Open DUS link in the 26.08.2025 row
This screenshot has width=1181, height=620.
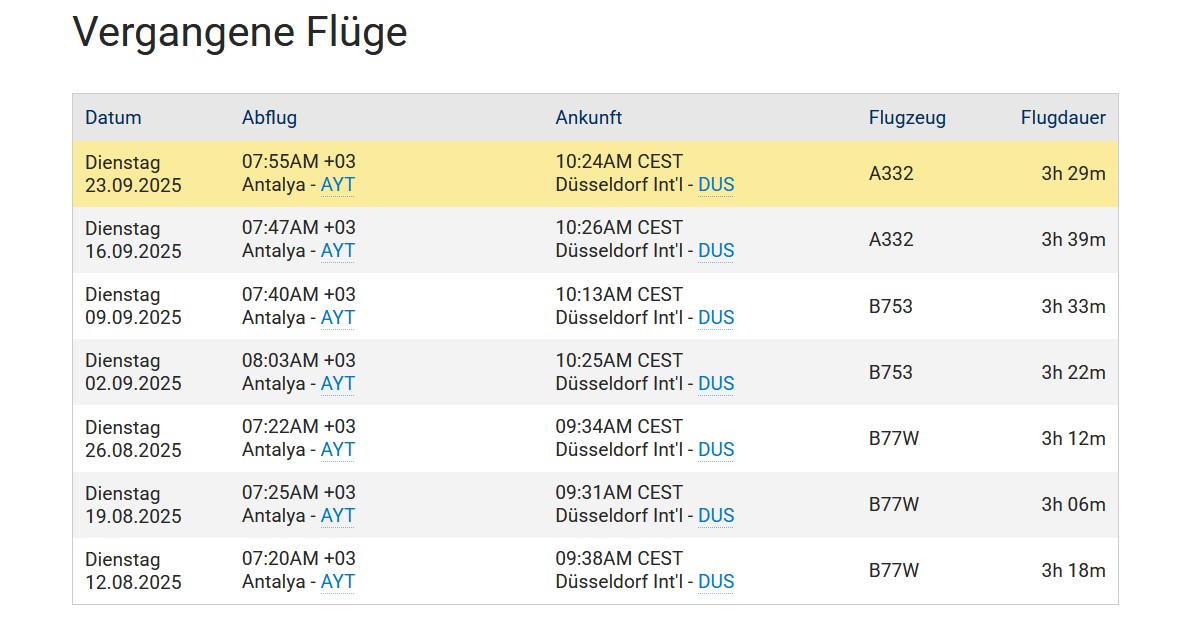pos(716,449)
